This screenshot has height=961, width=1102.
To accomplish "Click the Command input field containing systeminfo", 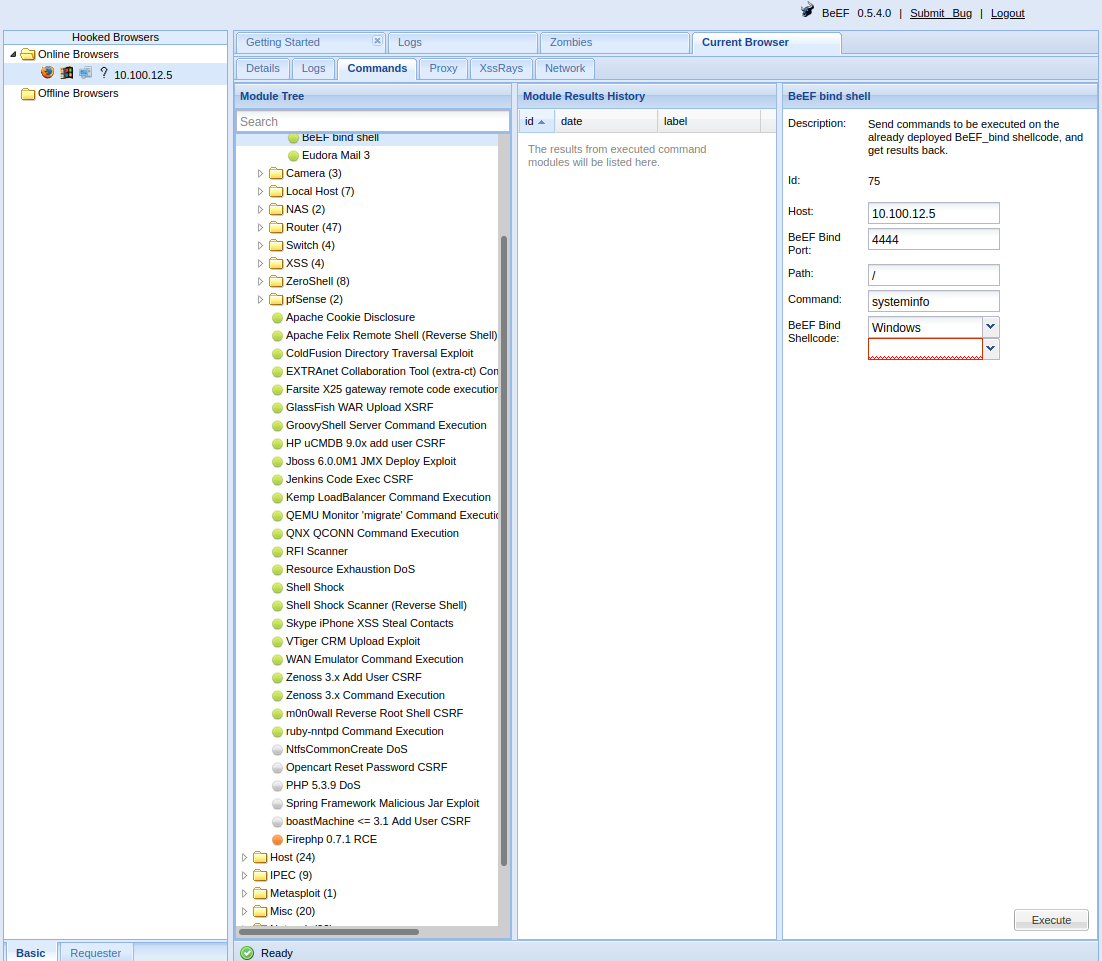I will [x=933, y=301].
